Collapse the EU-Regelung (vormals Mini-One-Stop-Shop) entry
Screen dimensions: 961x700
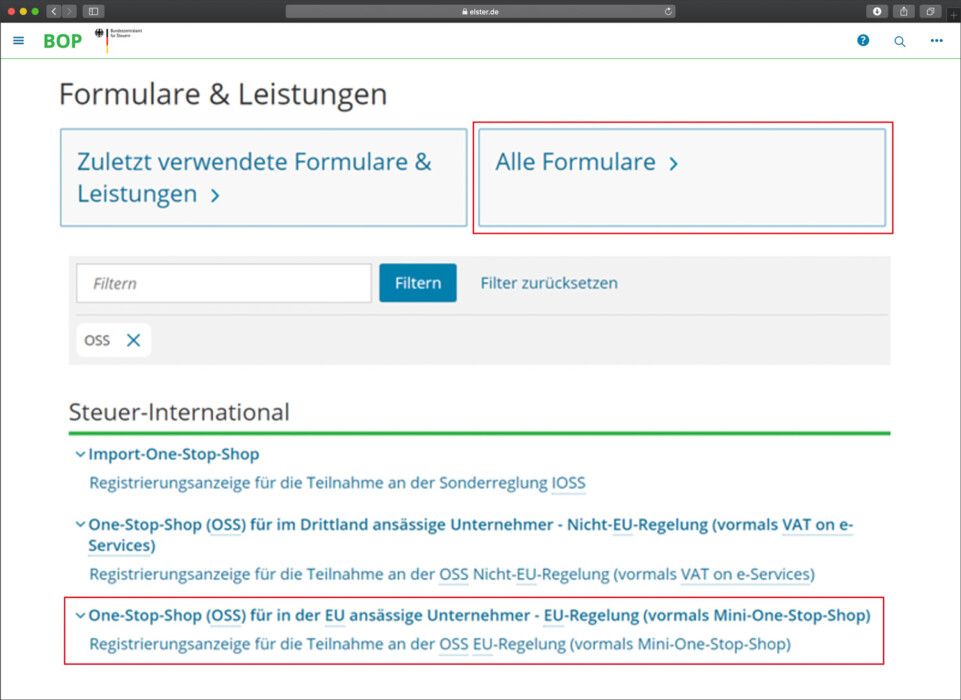(79, 615)
